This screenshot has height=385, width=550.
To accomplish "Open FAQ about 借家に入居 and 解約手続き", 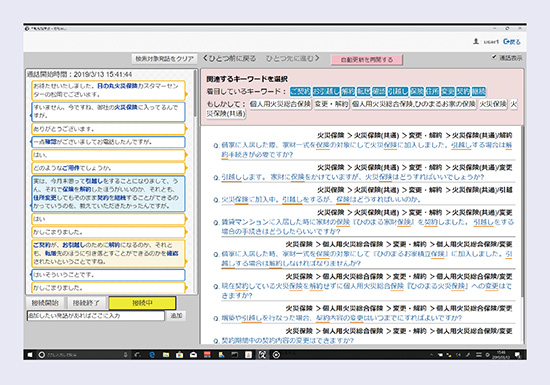I will click(x=367, y=150).
